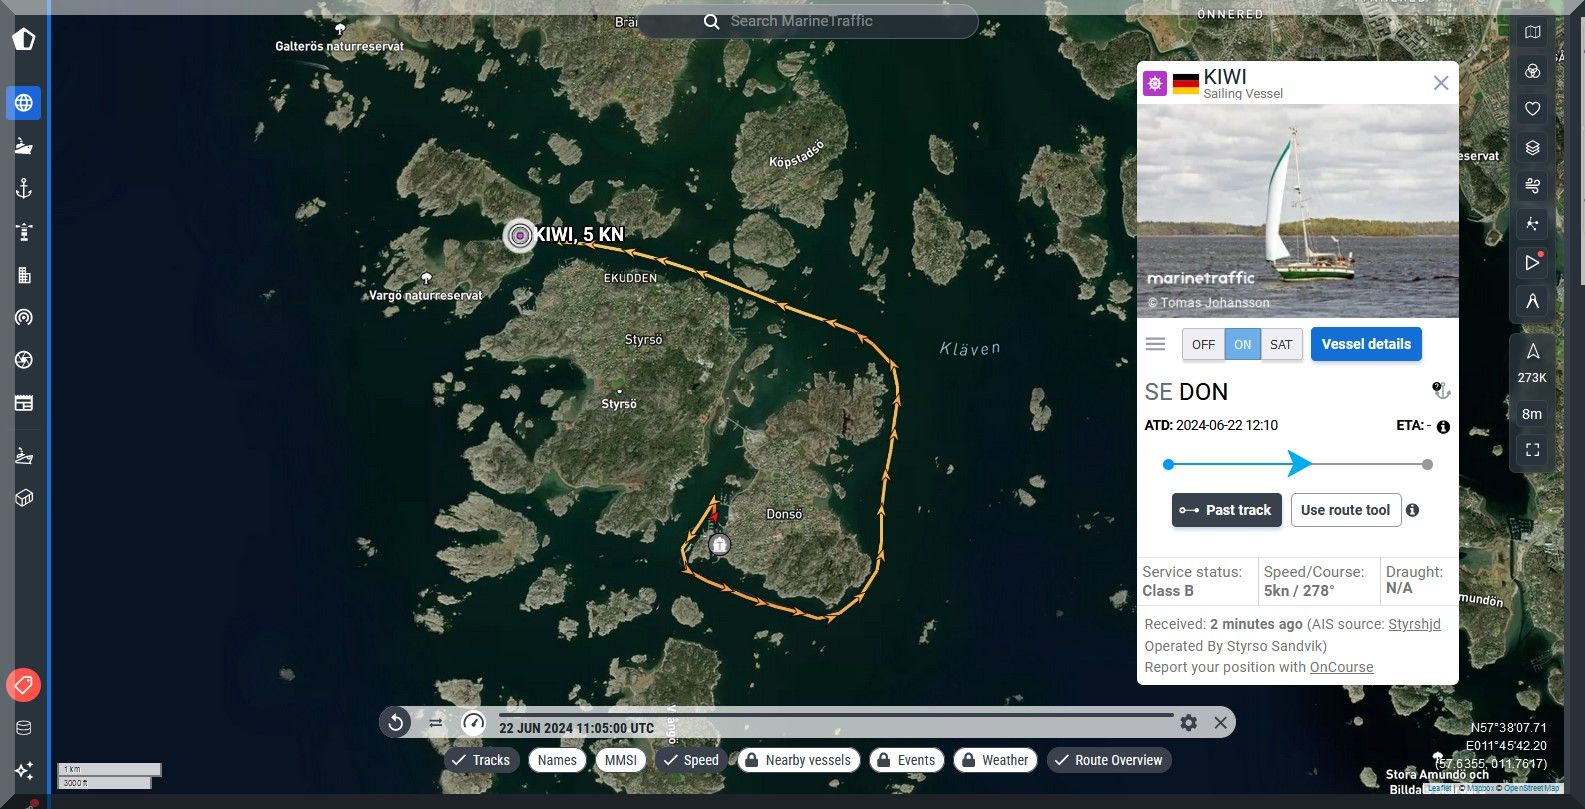Toggle the Tracks option off
Screen dimensions: 1585x809
[x=481, y=760]
